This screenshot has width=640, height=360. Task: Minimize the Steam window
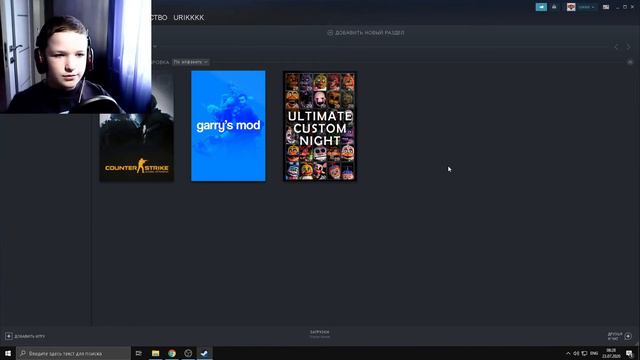click(x=618, y=7)
